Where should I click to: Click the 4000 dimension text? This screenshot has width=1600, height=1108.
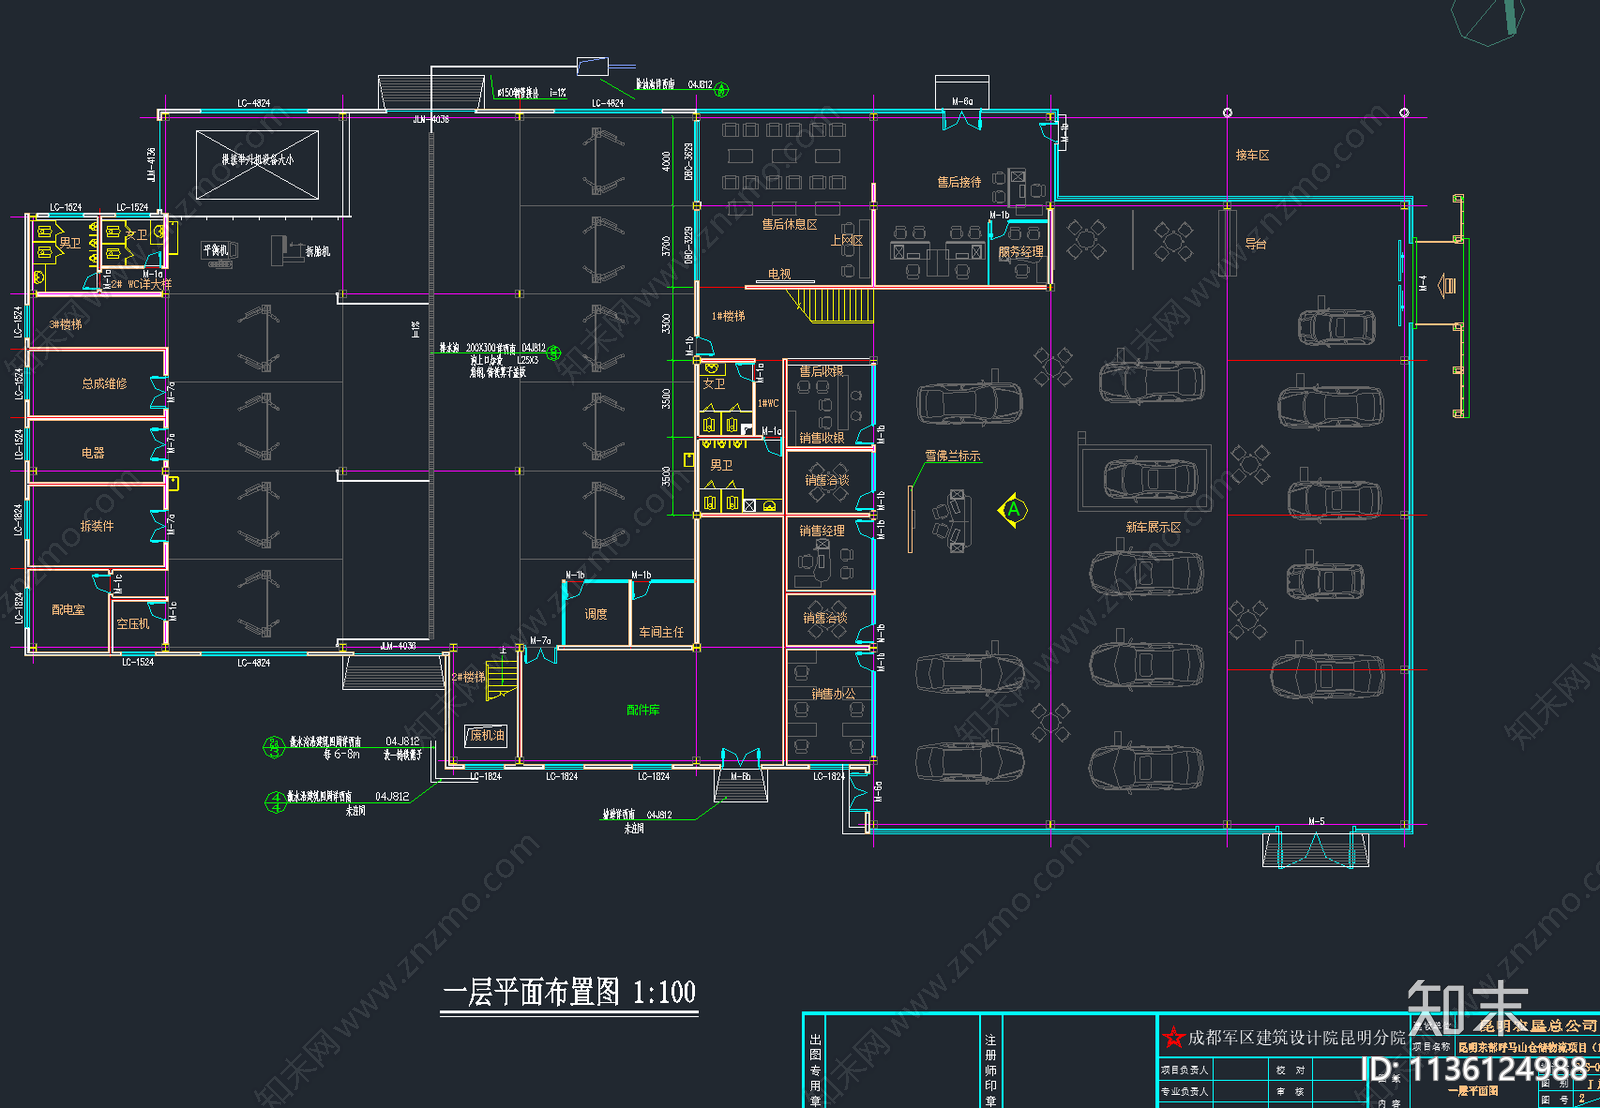(x=666, y=161)
